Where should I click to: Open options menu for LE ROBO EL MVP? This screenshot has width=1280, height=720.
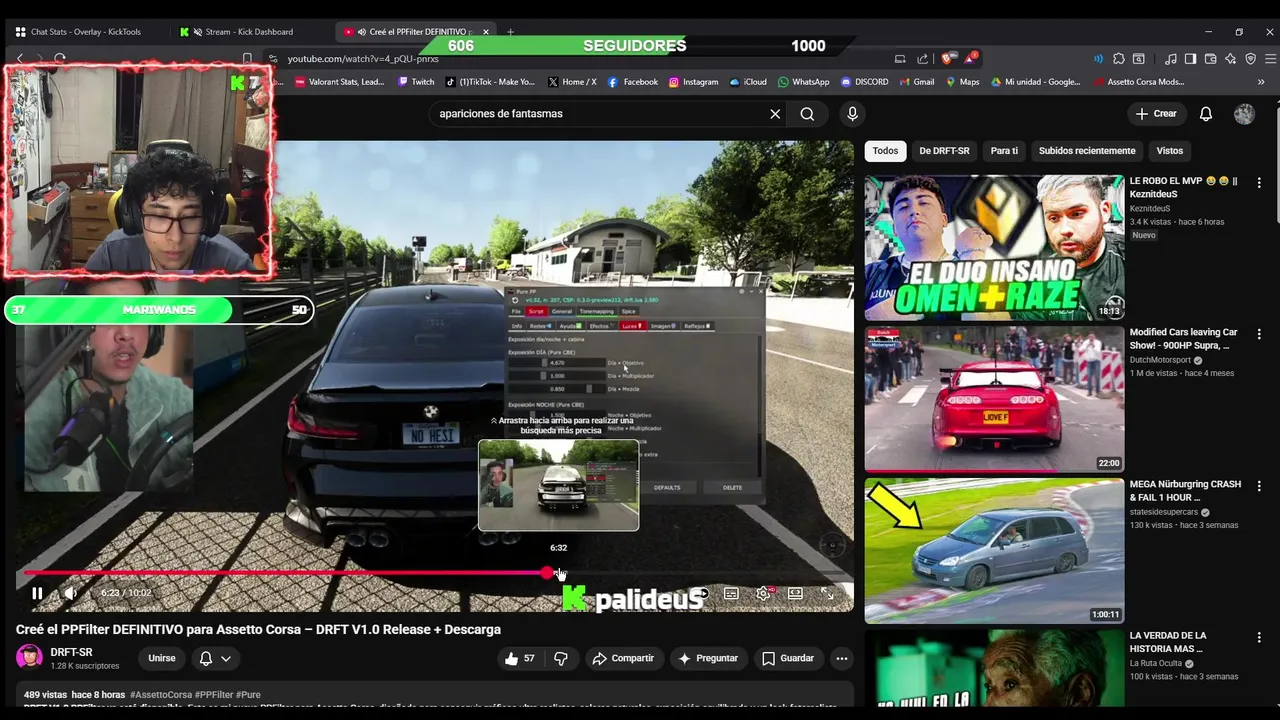click(x=1259, y=183)
